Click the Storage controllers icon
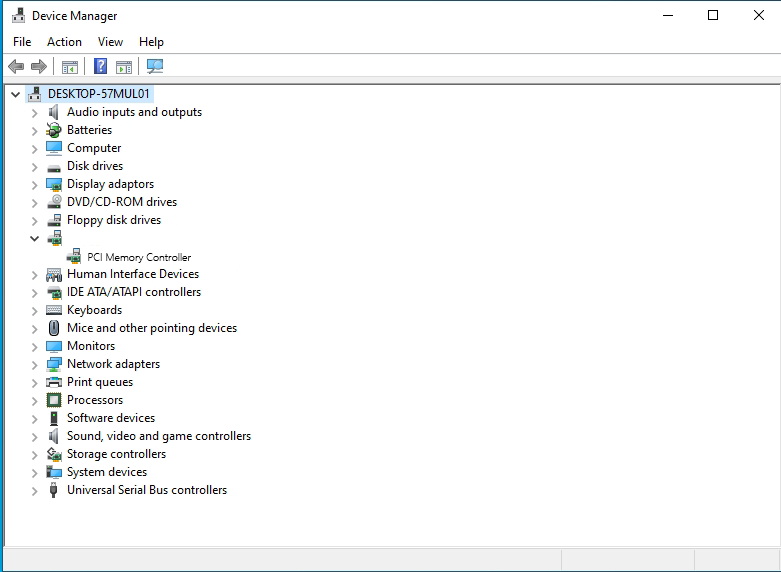The image size is (781, 572). [54, 454]
